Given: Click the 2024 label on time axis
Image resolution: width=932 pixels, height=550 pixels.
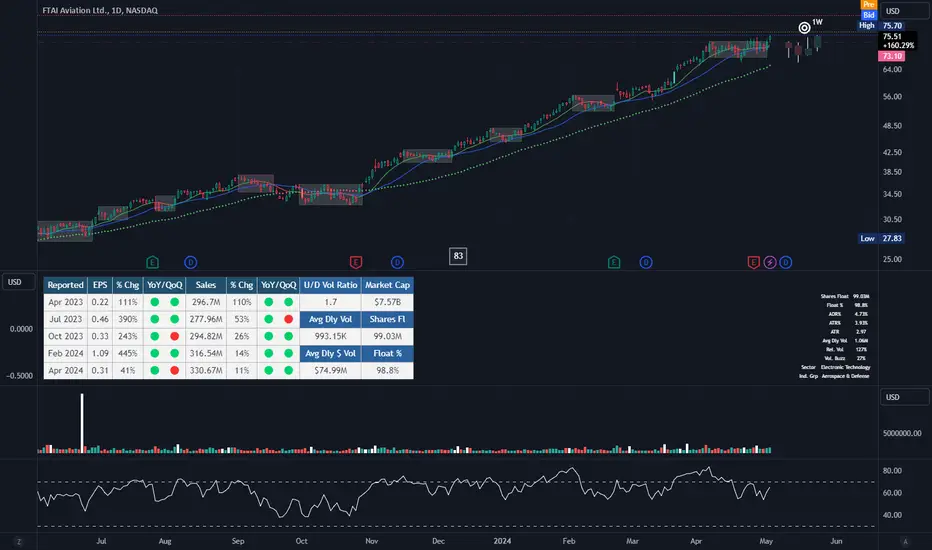Looking at the screenshot, I should click(x=502, y=541).
